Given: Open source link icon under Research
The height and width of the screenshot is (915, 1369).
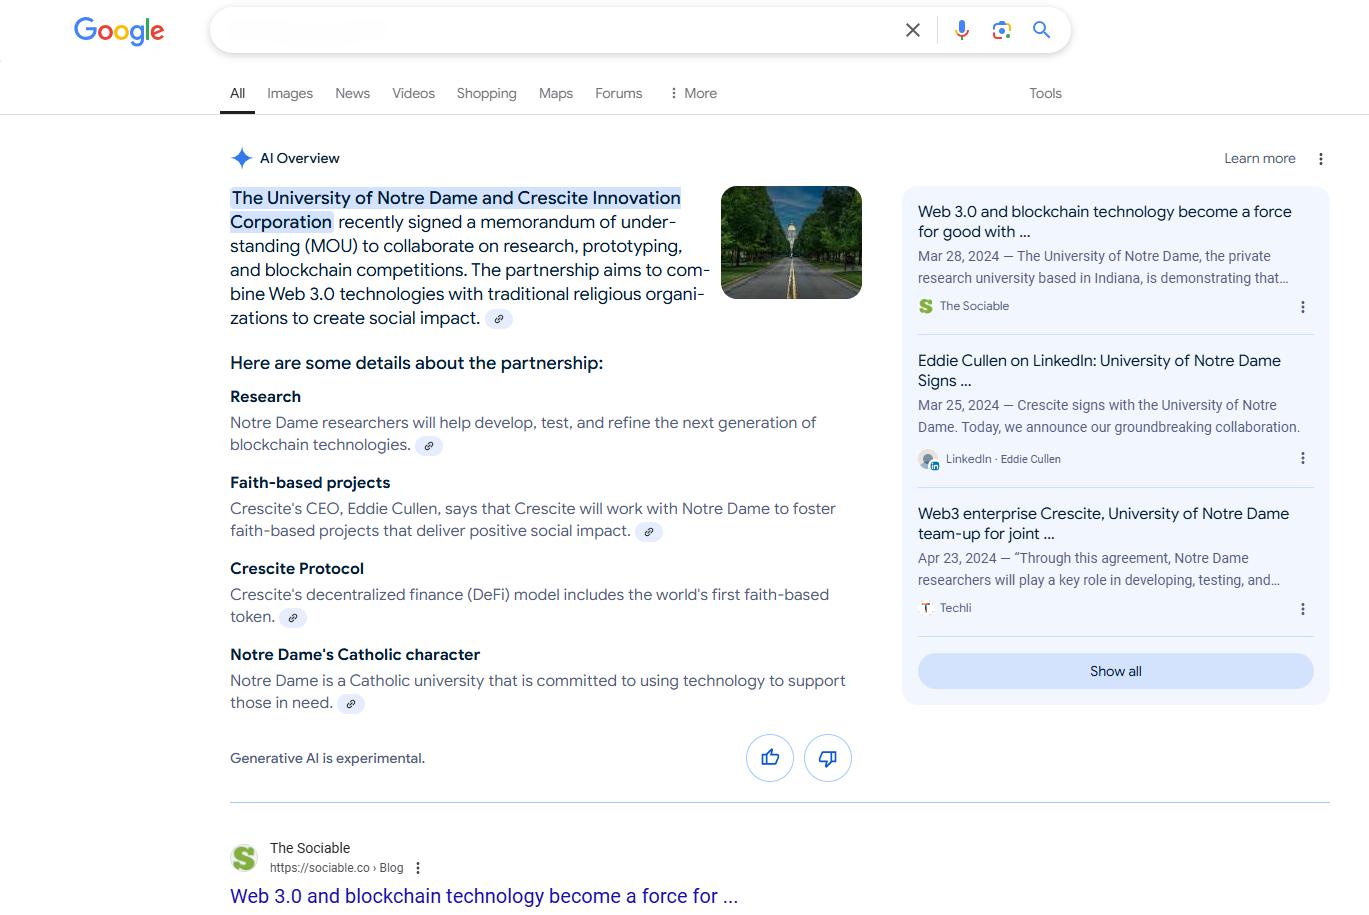Looking at the screenshot, I should point(429,446).
